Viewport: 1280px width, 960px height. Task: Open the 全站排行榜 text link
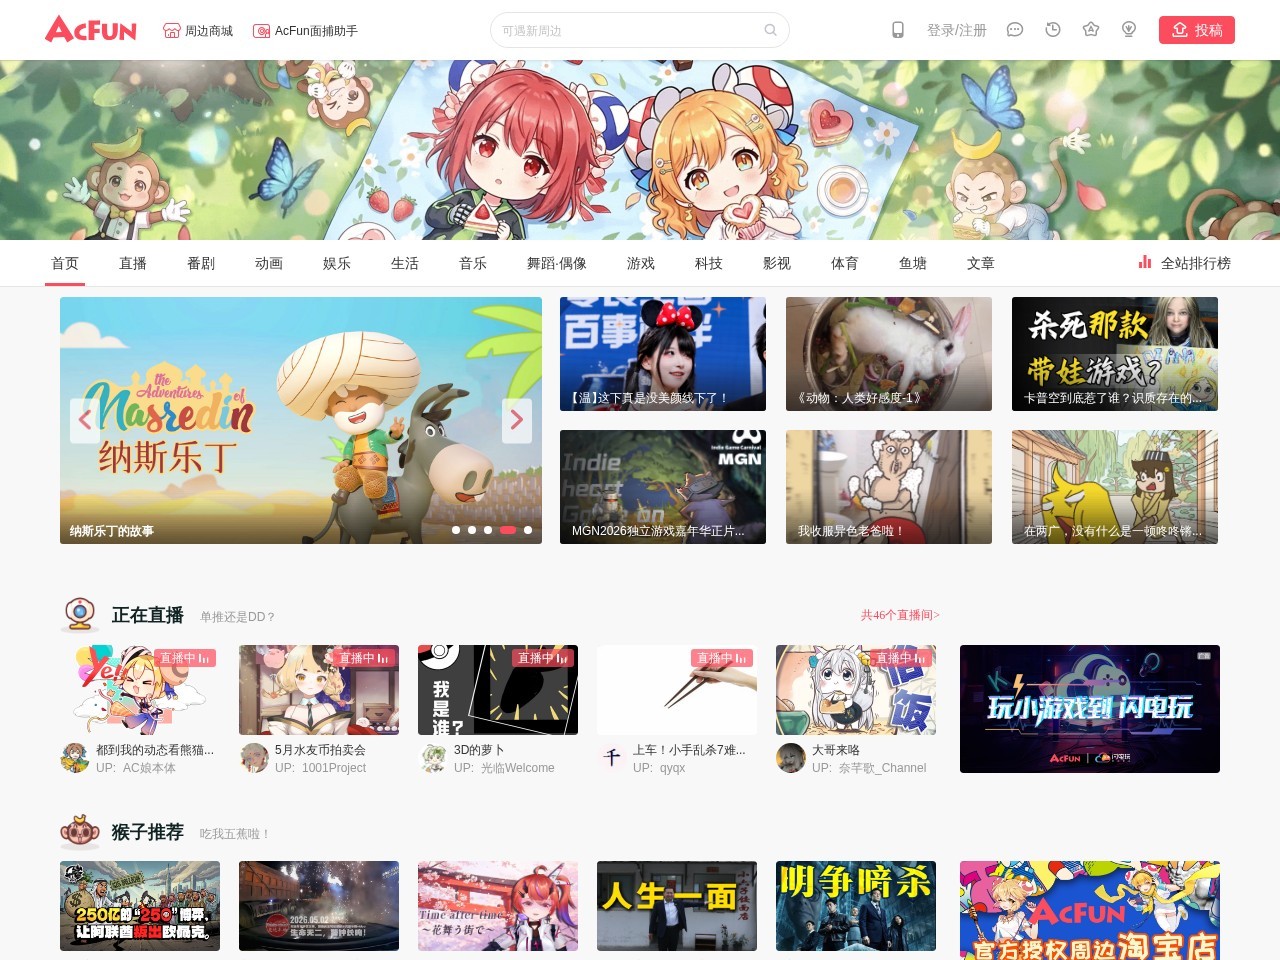coord(1196,263)
